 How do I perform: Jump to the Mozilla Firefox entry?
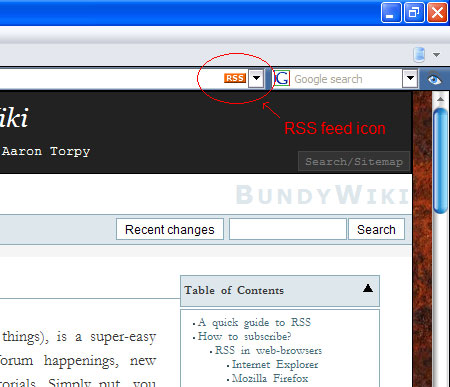270,378
